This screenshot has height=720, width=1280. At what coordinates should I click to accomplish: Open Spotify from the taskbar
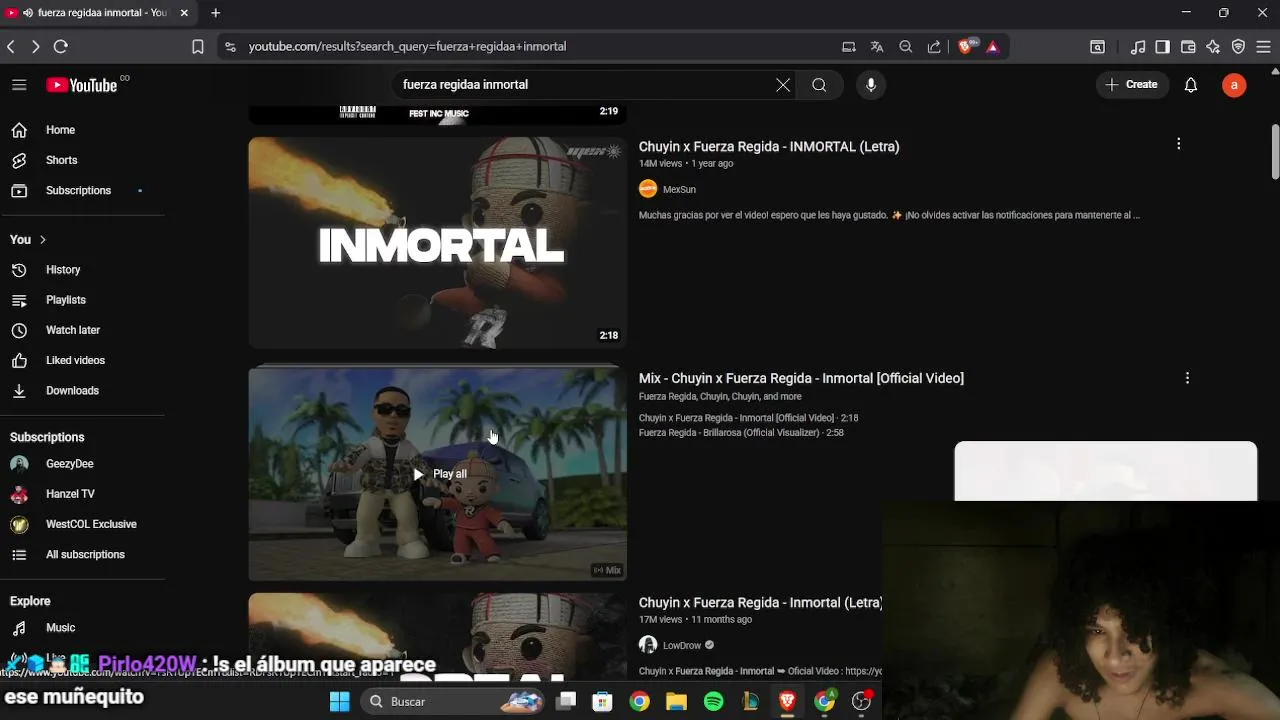(713, 702)
